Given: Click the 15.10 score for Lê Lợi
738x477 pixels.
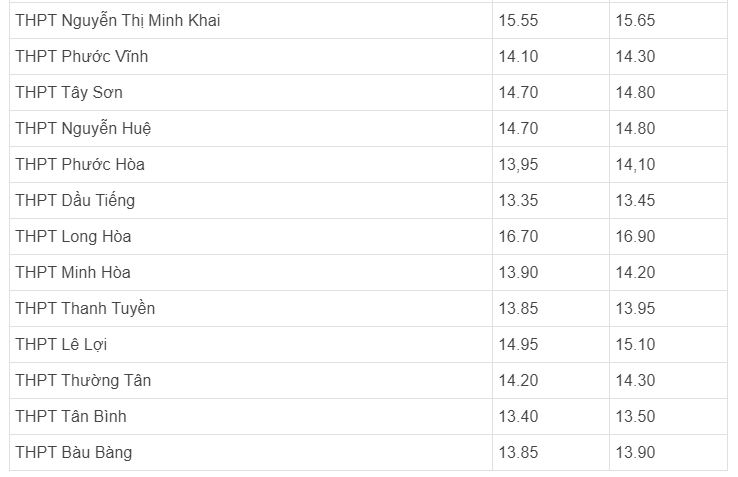Looking at the screenshot, I should click(x=635, y=344).
